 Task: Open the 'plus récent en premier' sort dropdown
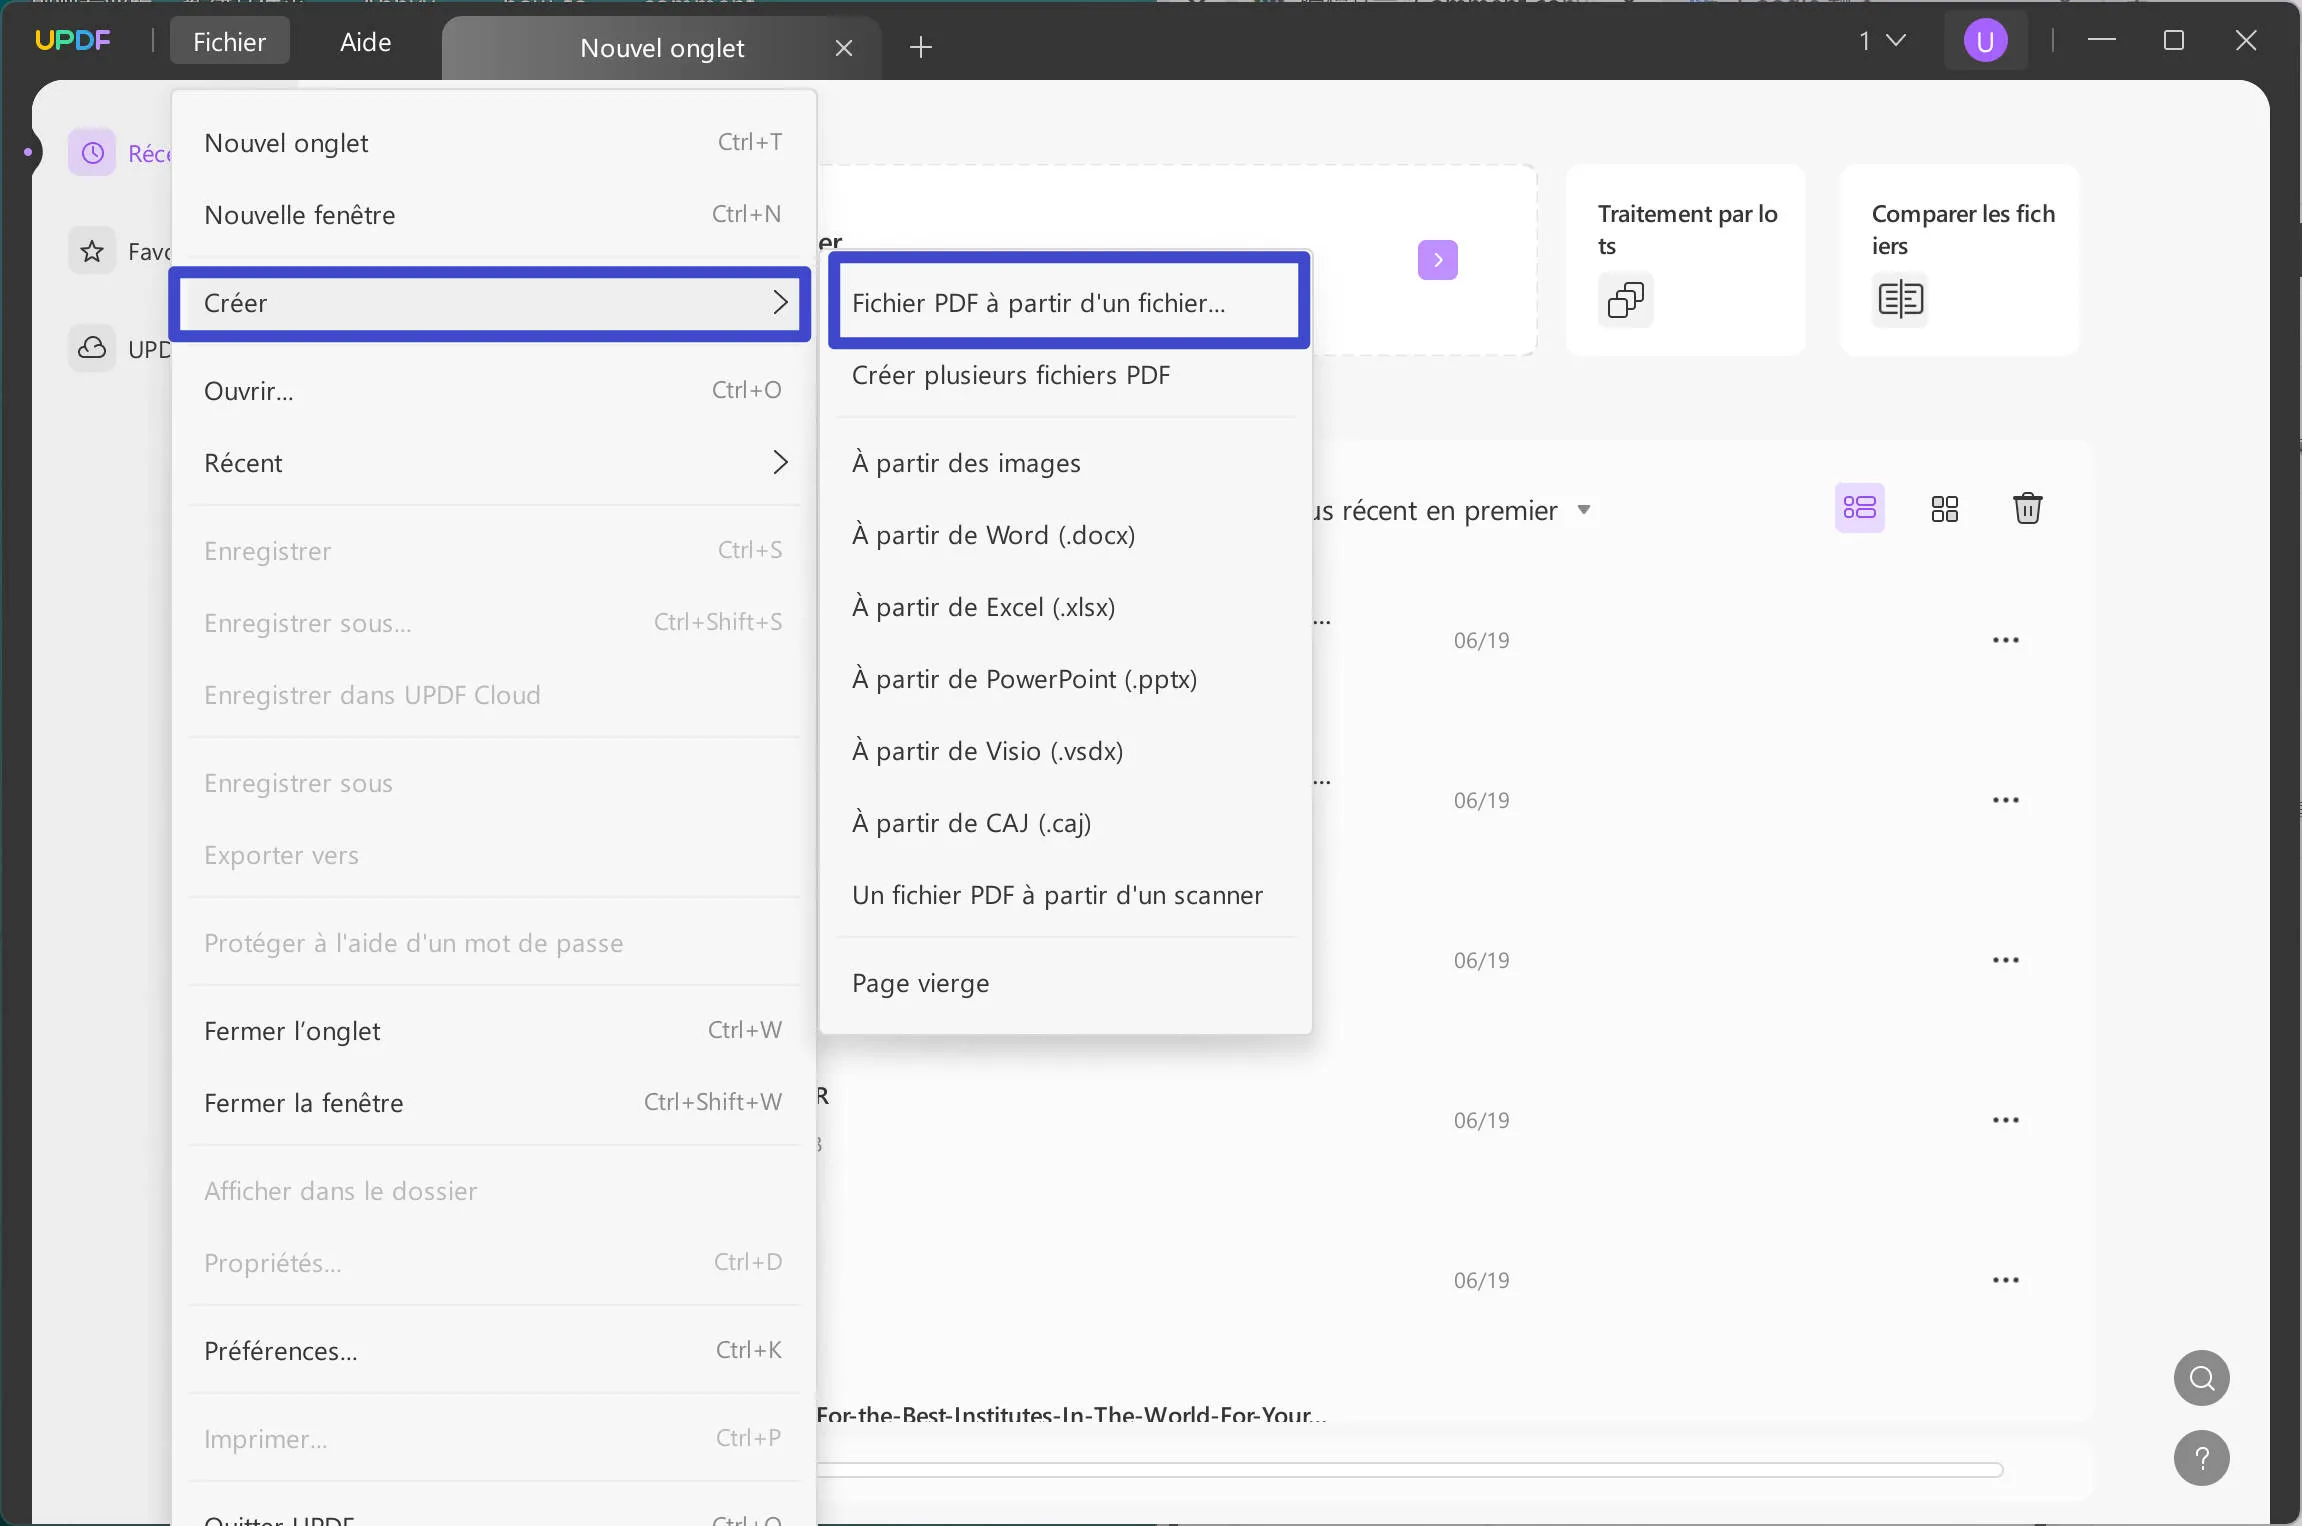point(1585,510)
